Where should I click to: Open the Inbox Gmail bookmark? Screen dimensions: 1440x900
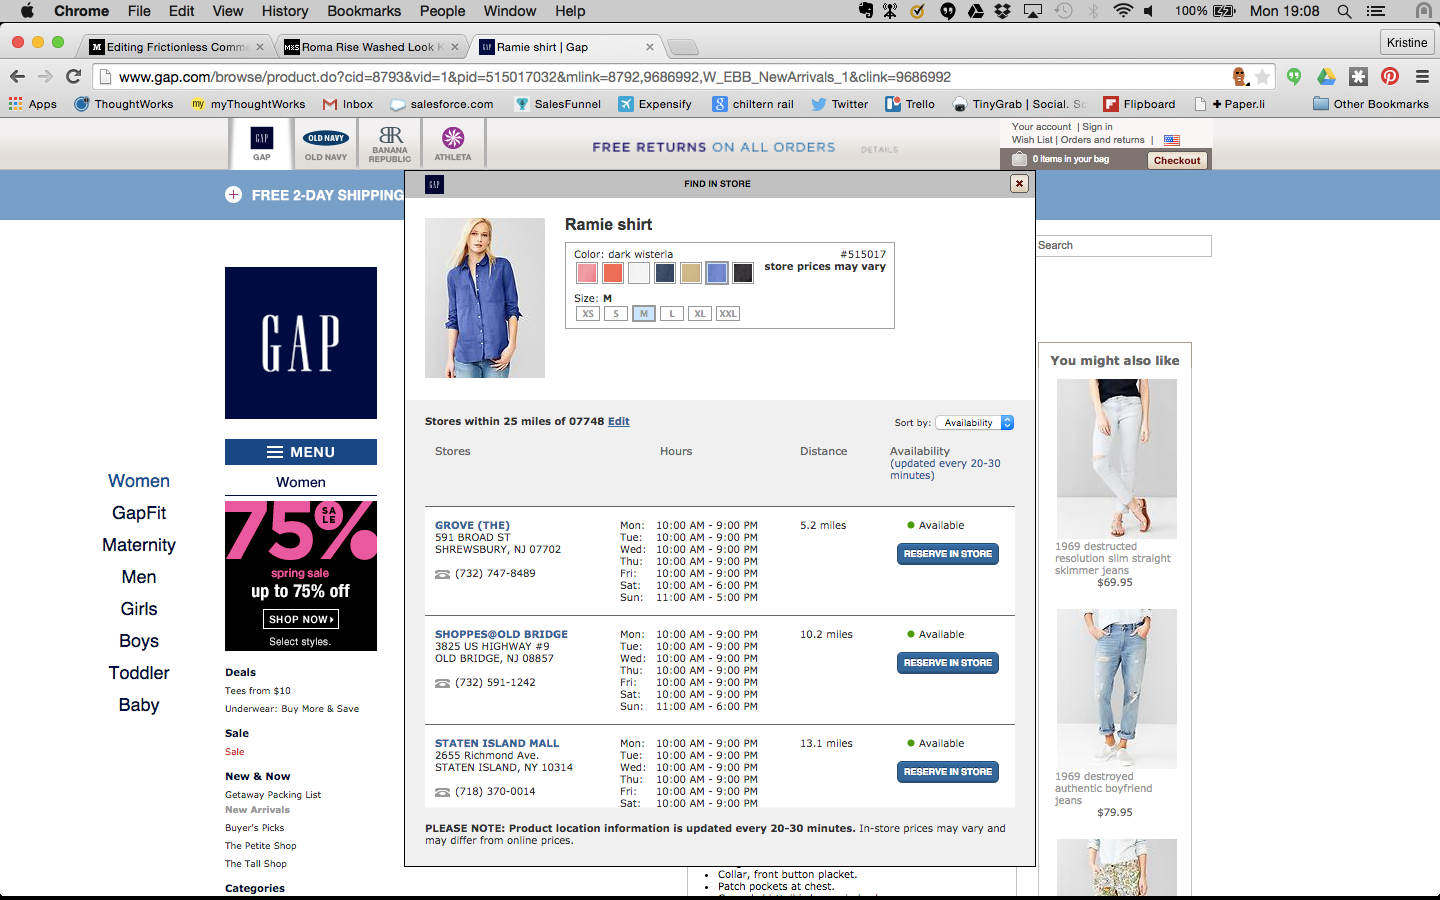[348, 104]
